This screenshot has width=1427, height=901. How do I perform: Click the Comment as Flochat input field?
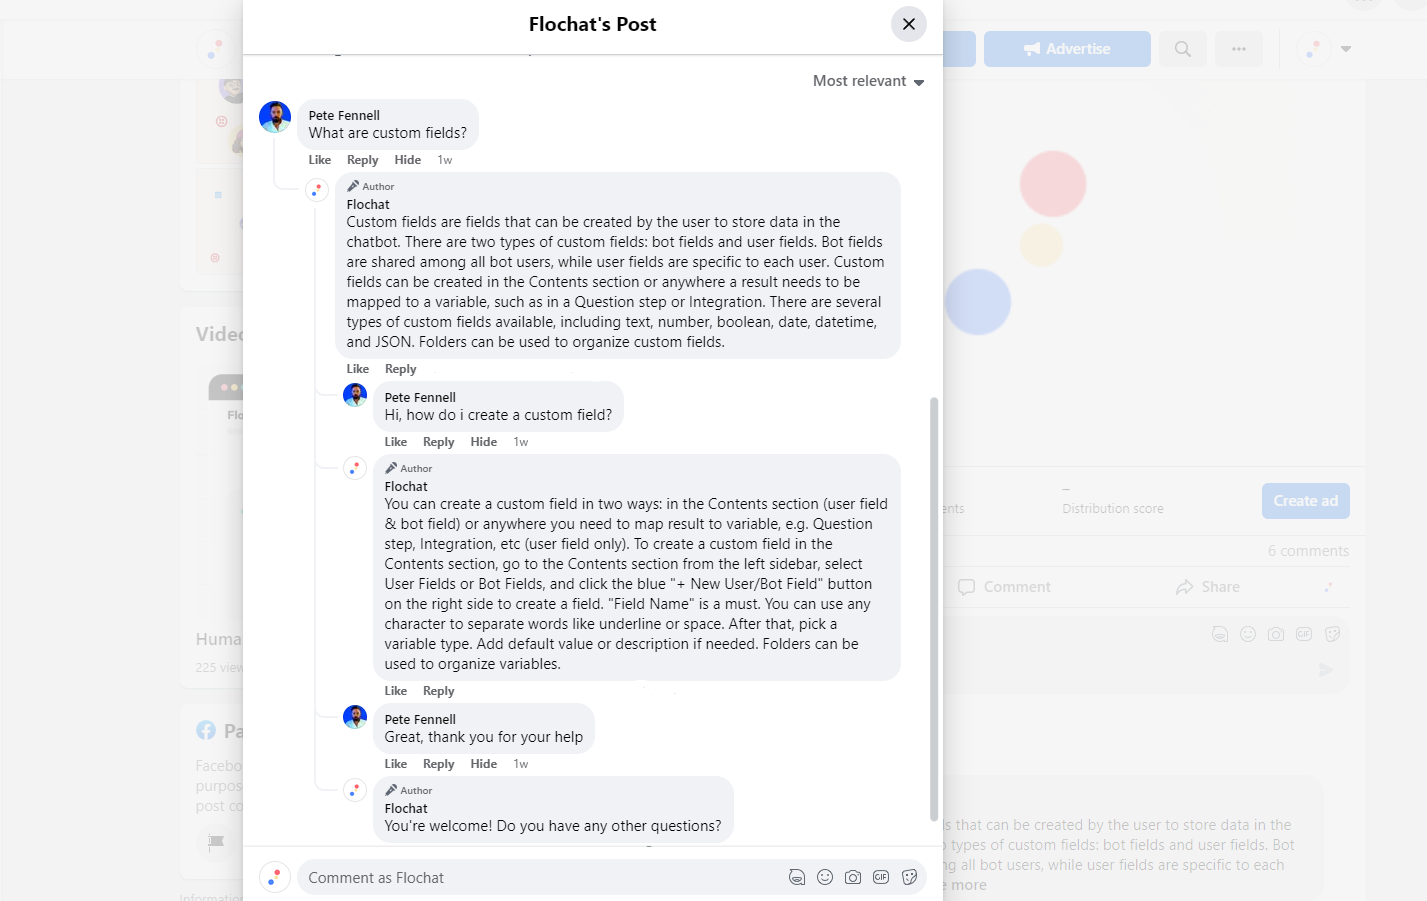tap(540, 878)
